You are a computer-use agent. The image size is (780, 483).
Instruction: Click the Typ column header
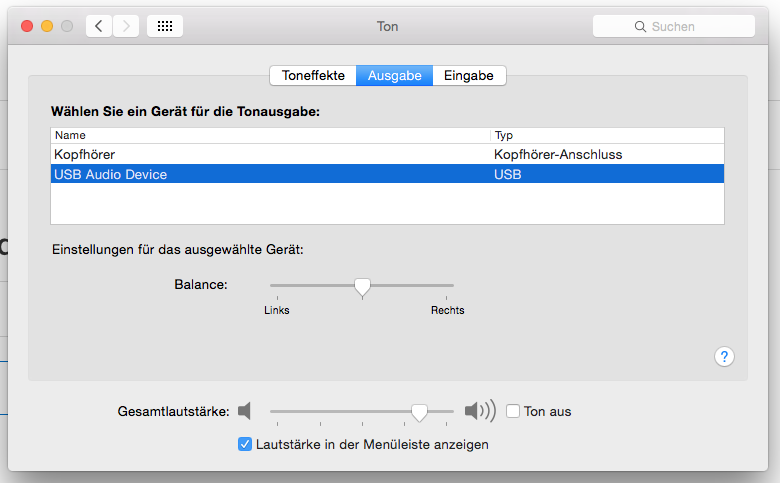tap(606, 135)
